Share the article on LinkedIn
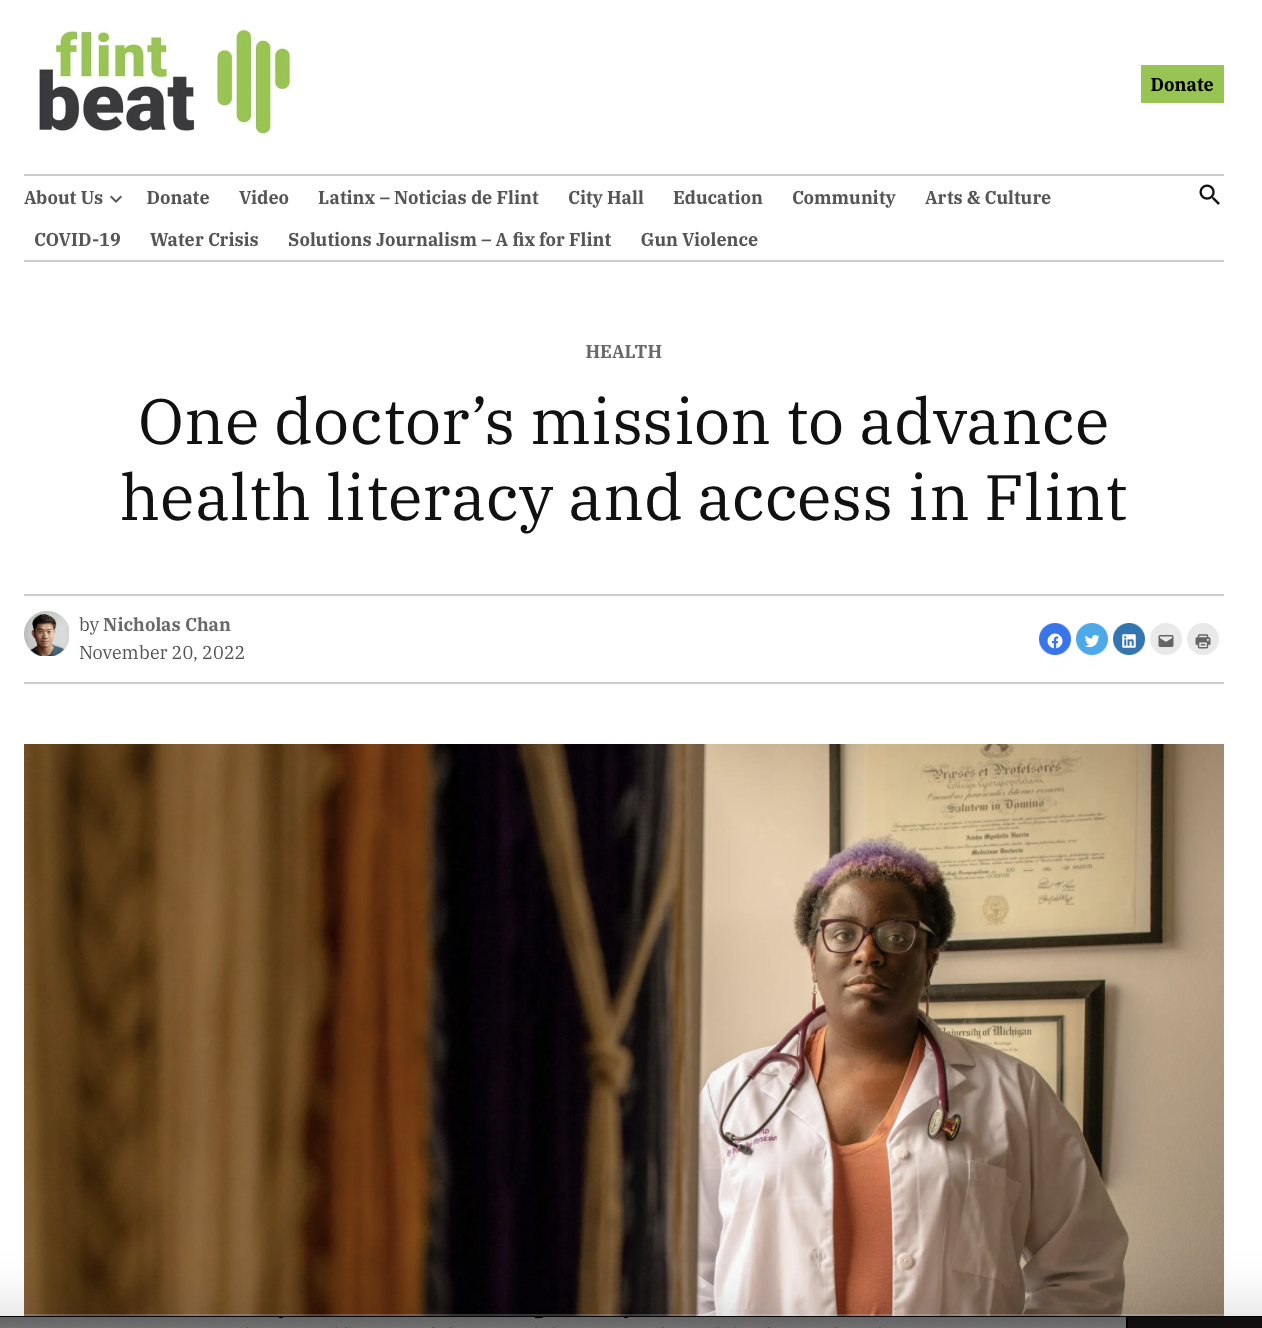 1129,640
